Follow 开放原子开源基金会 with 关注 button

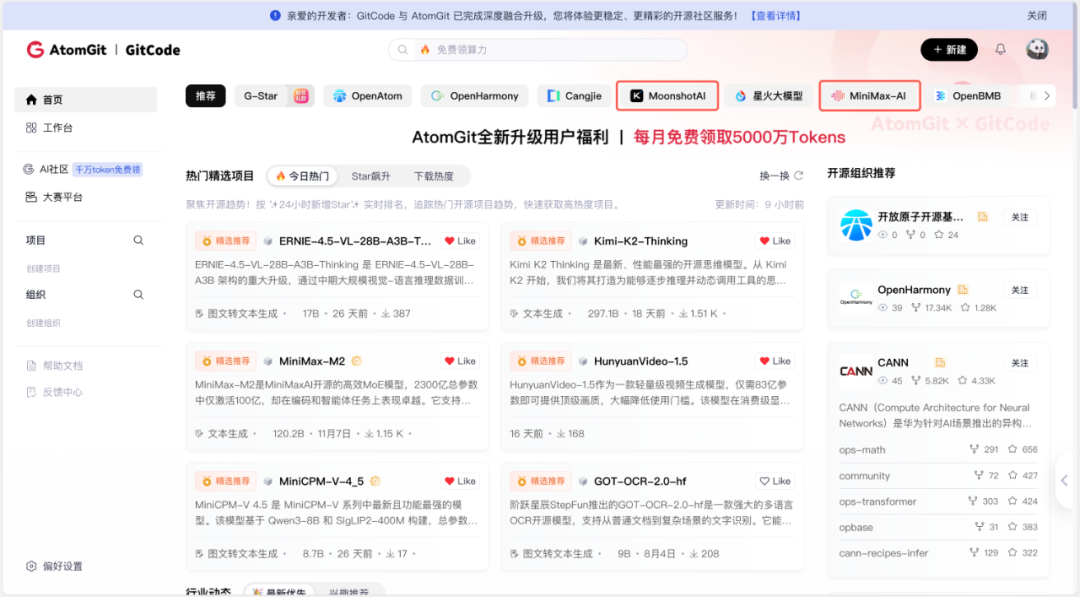coord(1019,217)
